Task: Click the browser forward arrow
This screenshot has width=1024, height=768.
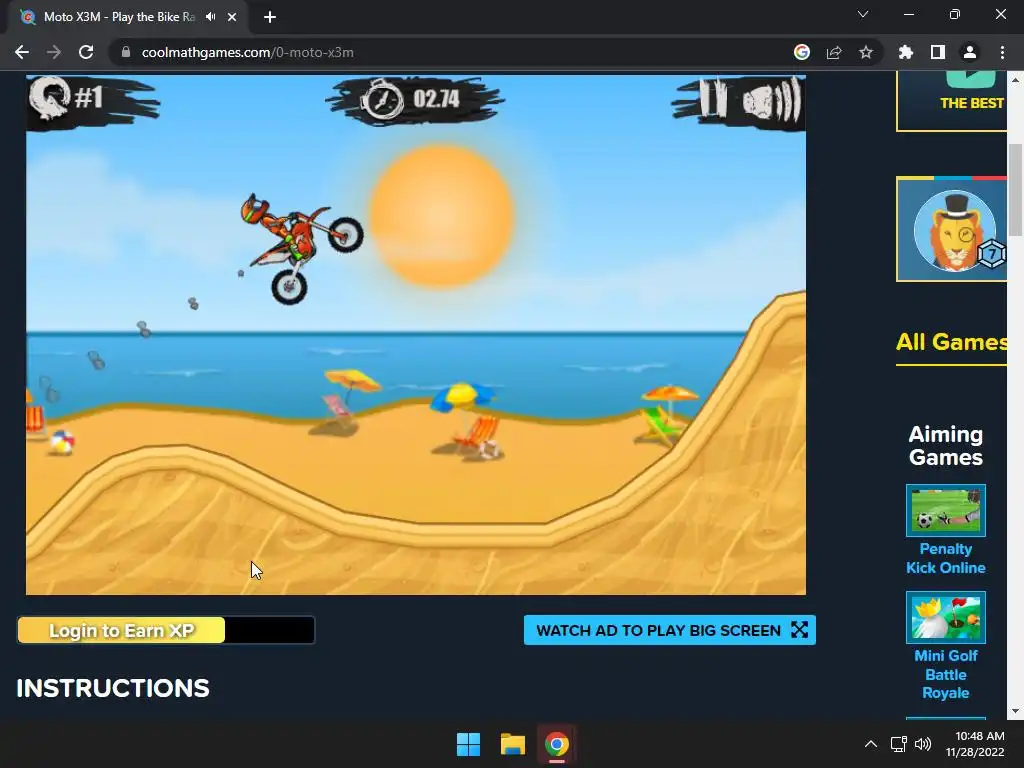Action: click(54, 52)
